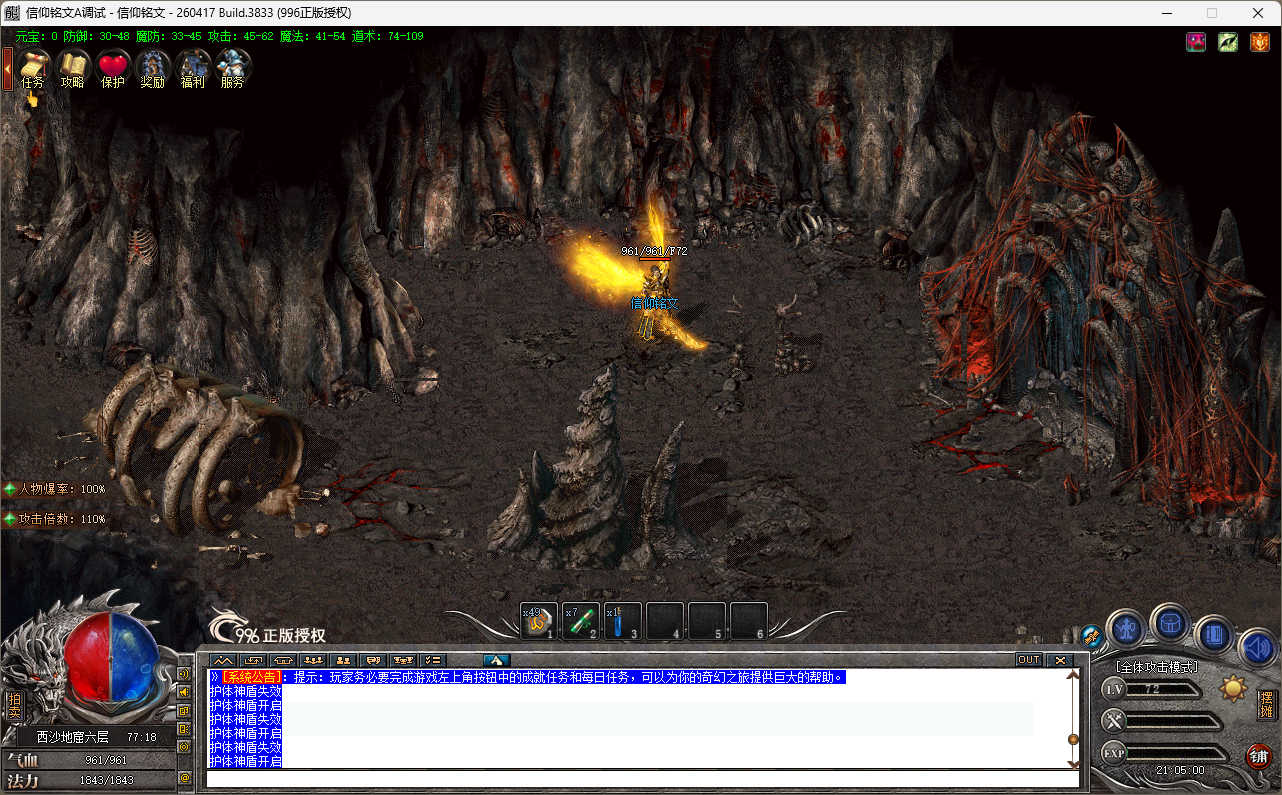Open the 拍卖 auction button
Screen dimensions: 1282x795
pyautogui.click(x=14, y=706)
